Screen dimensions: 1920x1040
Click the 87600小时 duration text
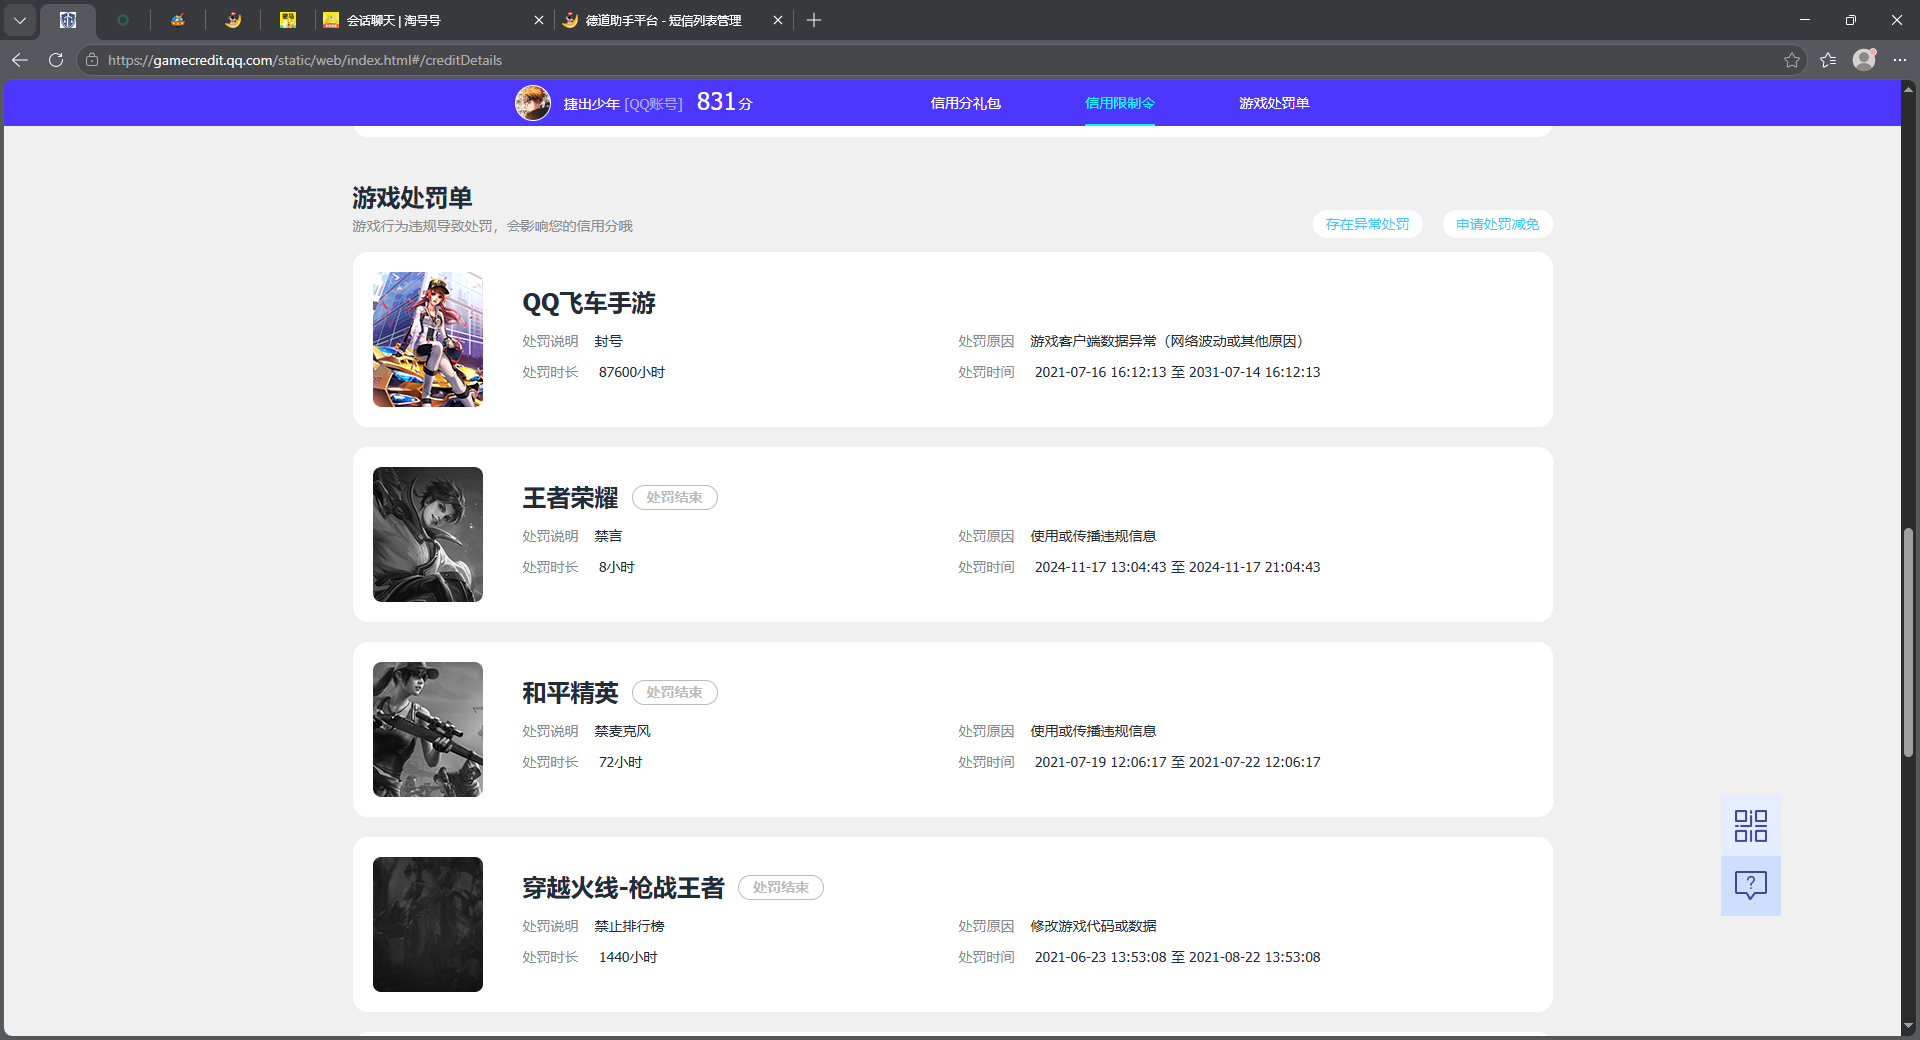(x=632, y=372)
